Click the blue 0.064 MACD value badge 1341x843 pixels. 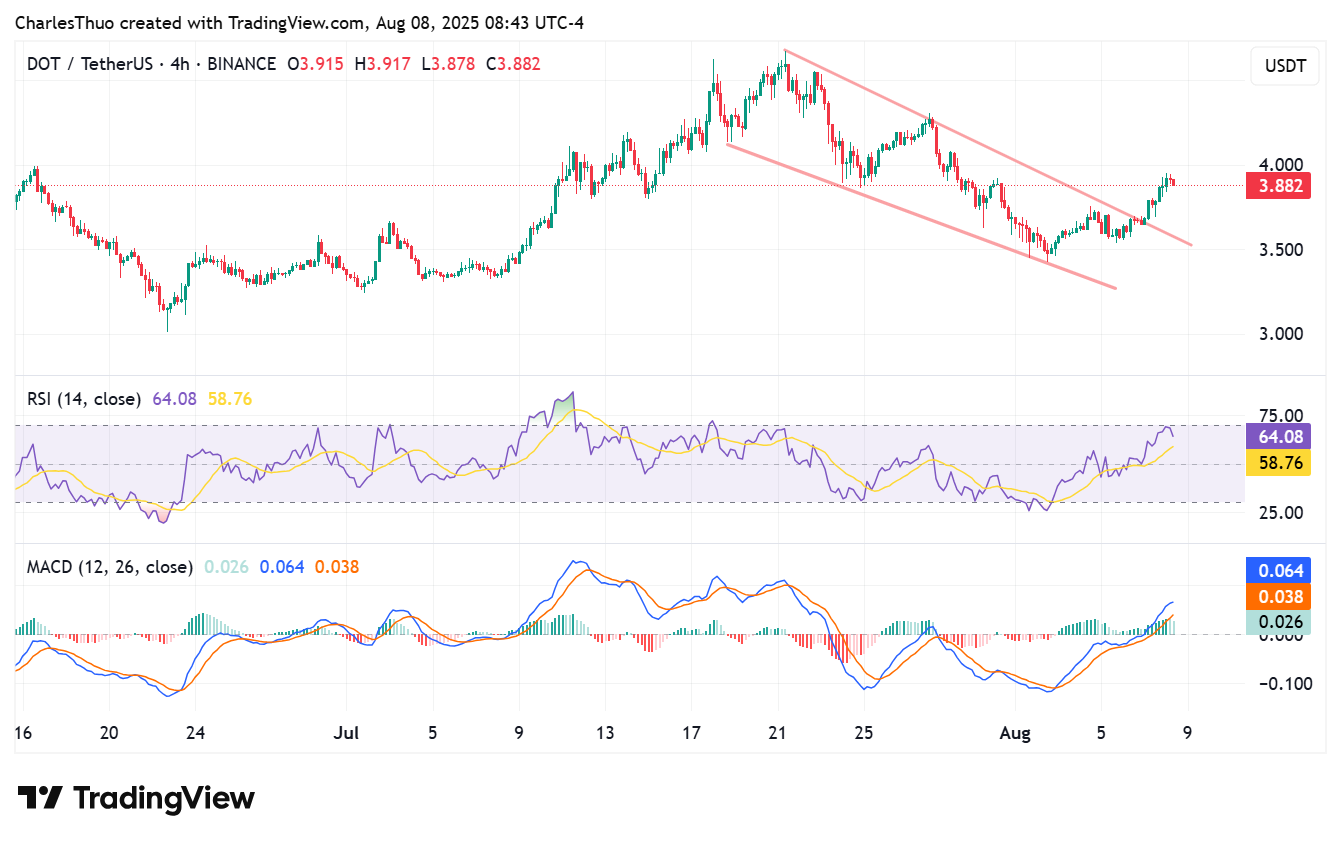pyautogui.click(x=1278, y=570)
